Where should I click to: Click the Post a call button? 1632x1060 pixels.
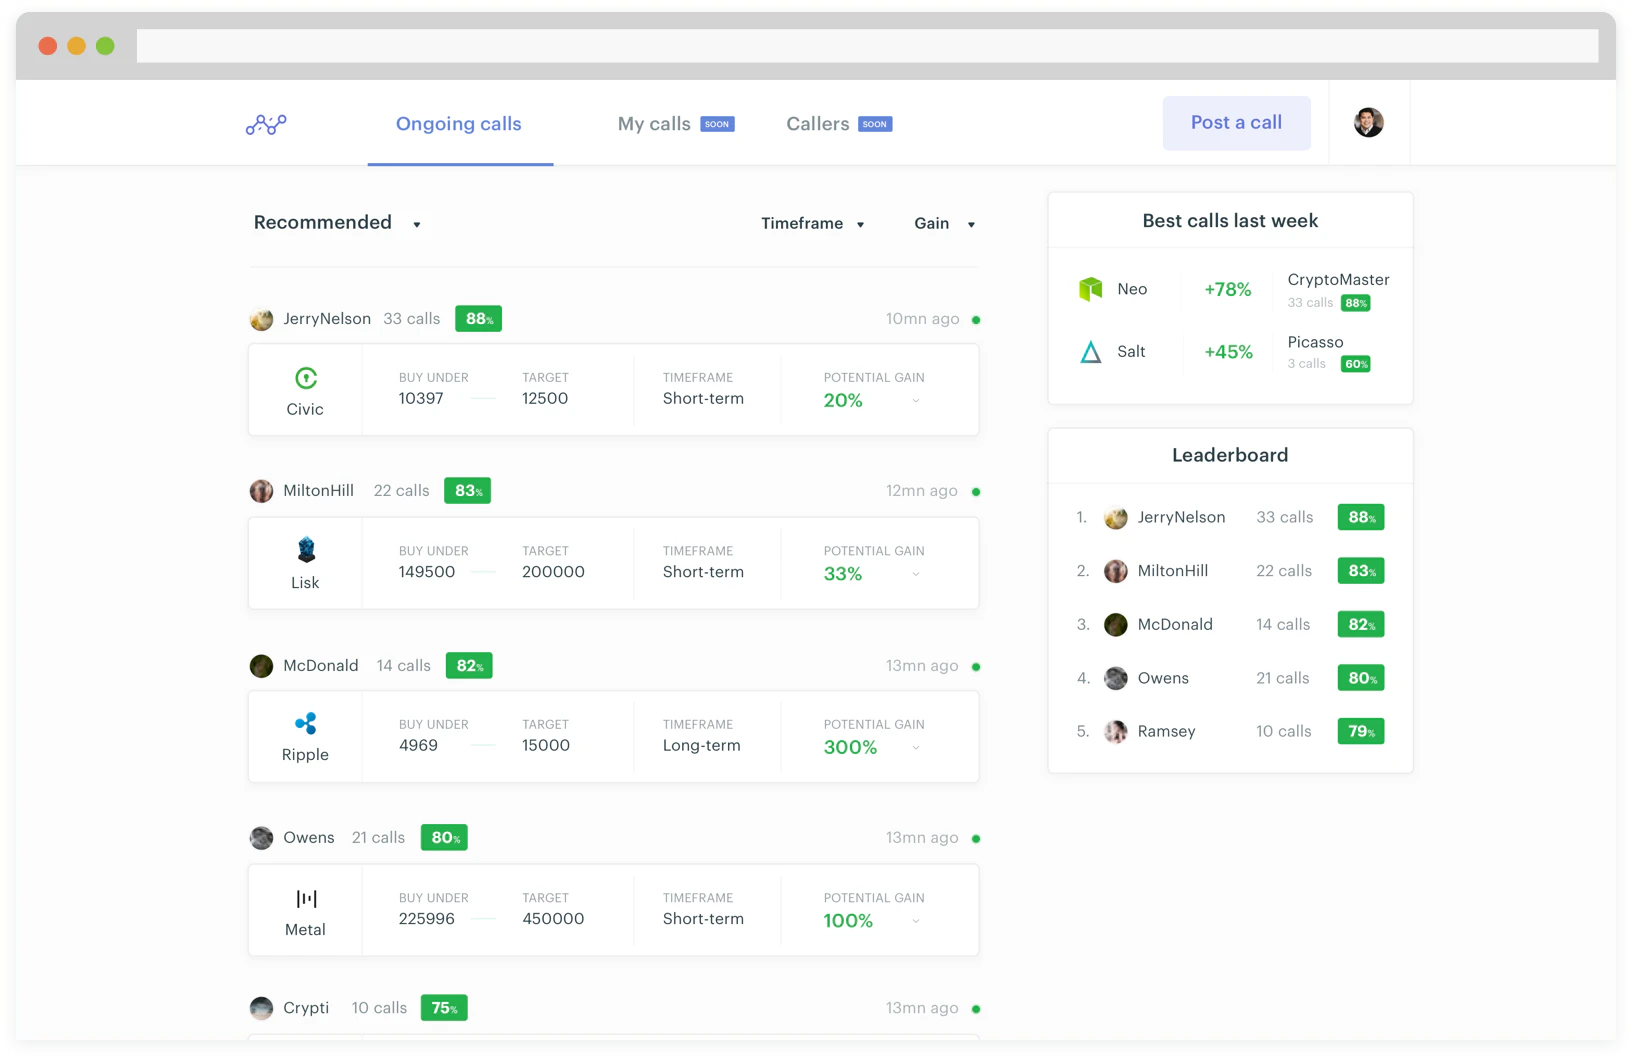pos(1236,123)
